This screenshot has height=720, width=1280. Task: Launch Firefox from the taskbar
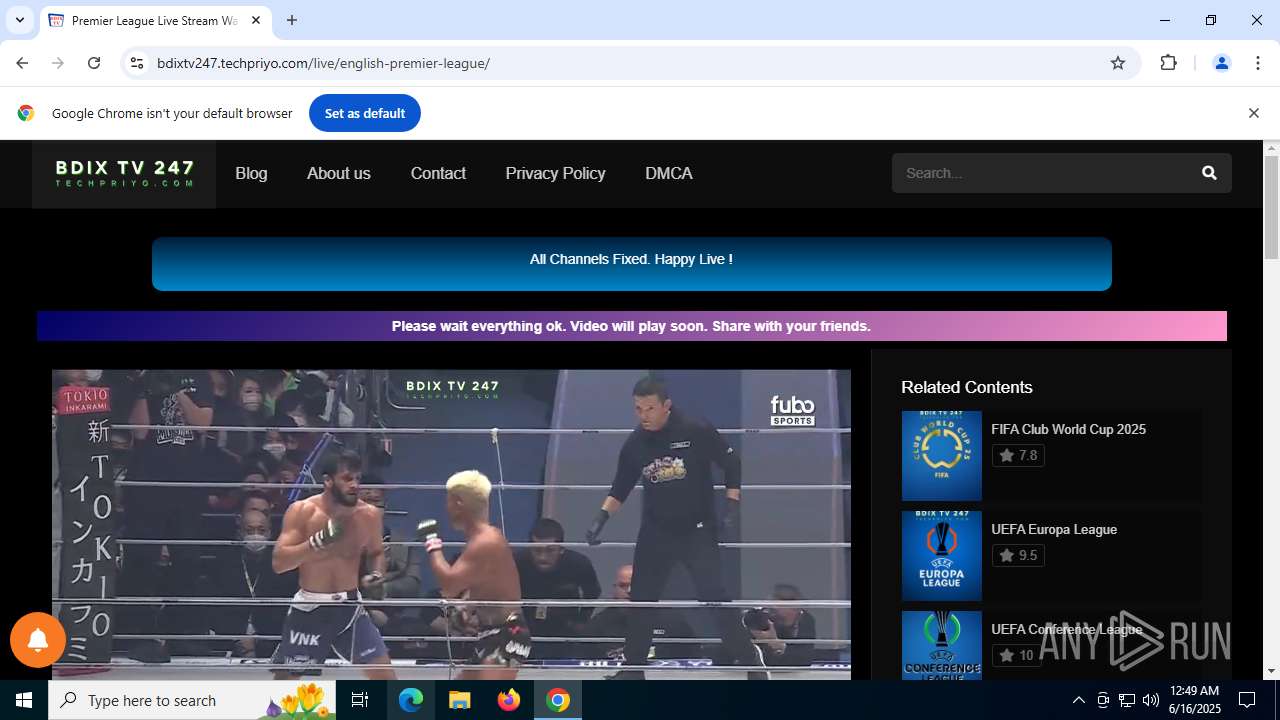509,700
